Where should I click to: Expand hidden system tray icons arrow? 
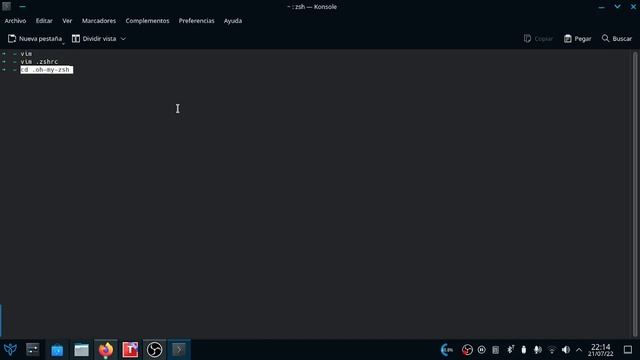pos(579,350)
